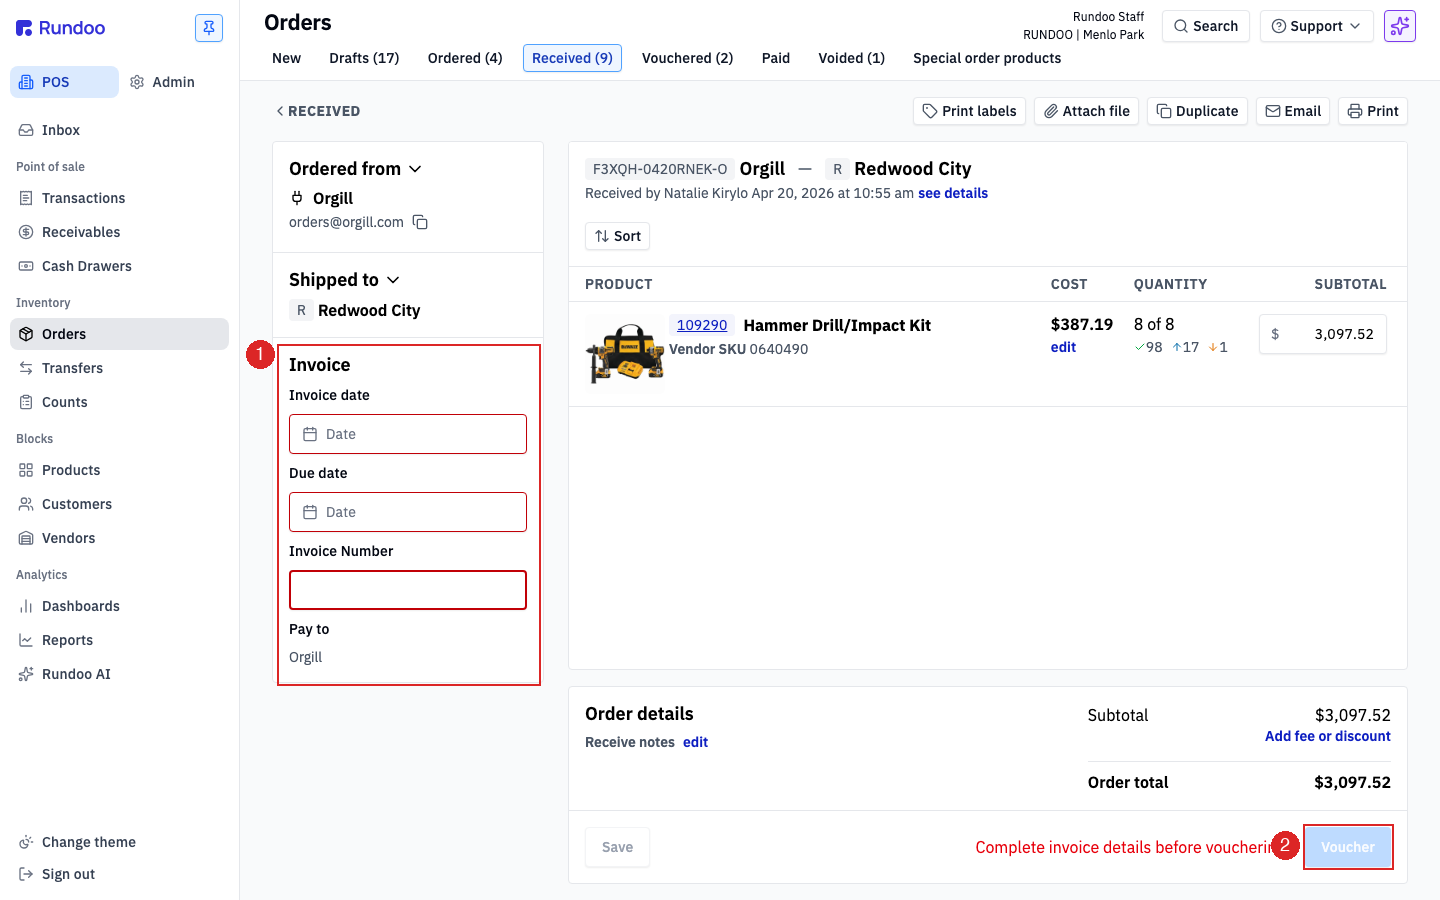Switch to the POS mode tab

coord(64,82)
